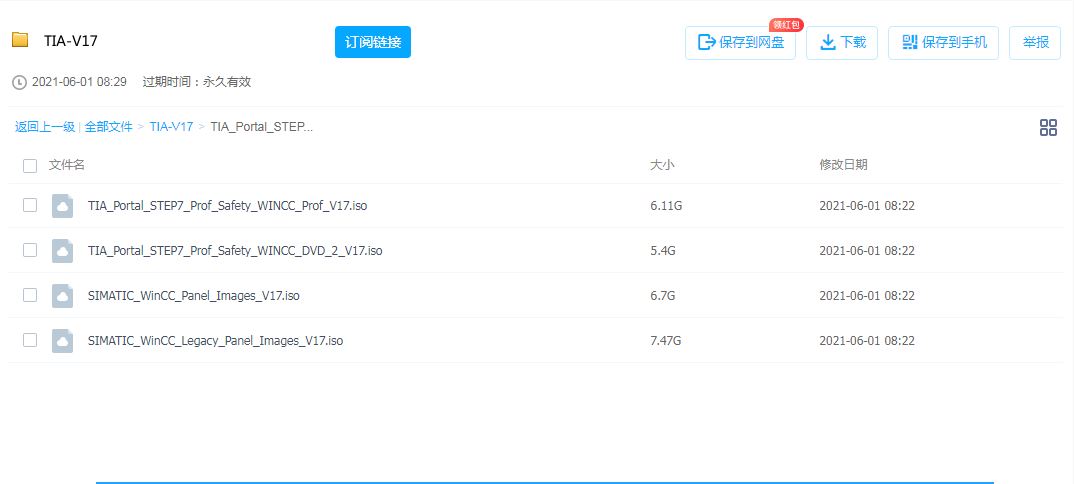The height and width of the screenshot is (484, 1074).
Task: Select checkbox for SIMATIC_WinCC_Panel_Images_V17.iso
Action: click(x=30, y=295)
